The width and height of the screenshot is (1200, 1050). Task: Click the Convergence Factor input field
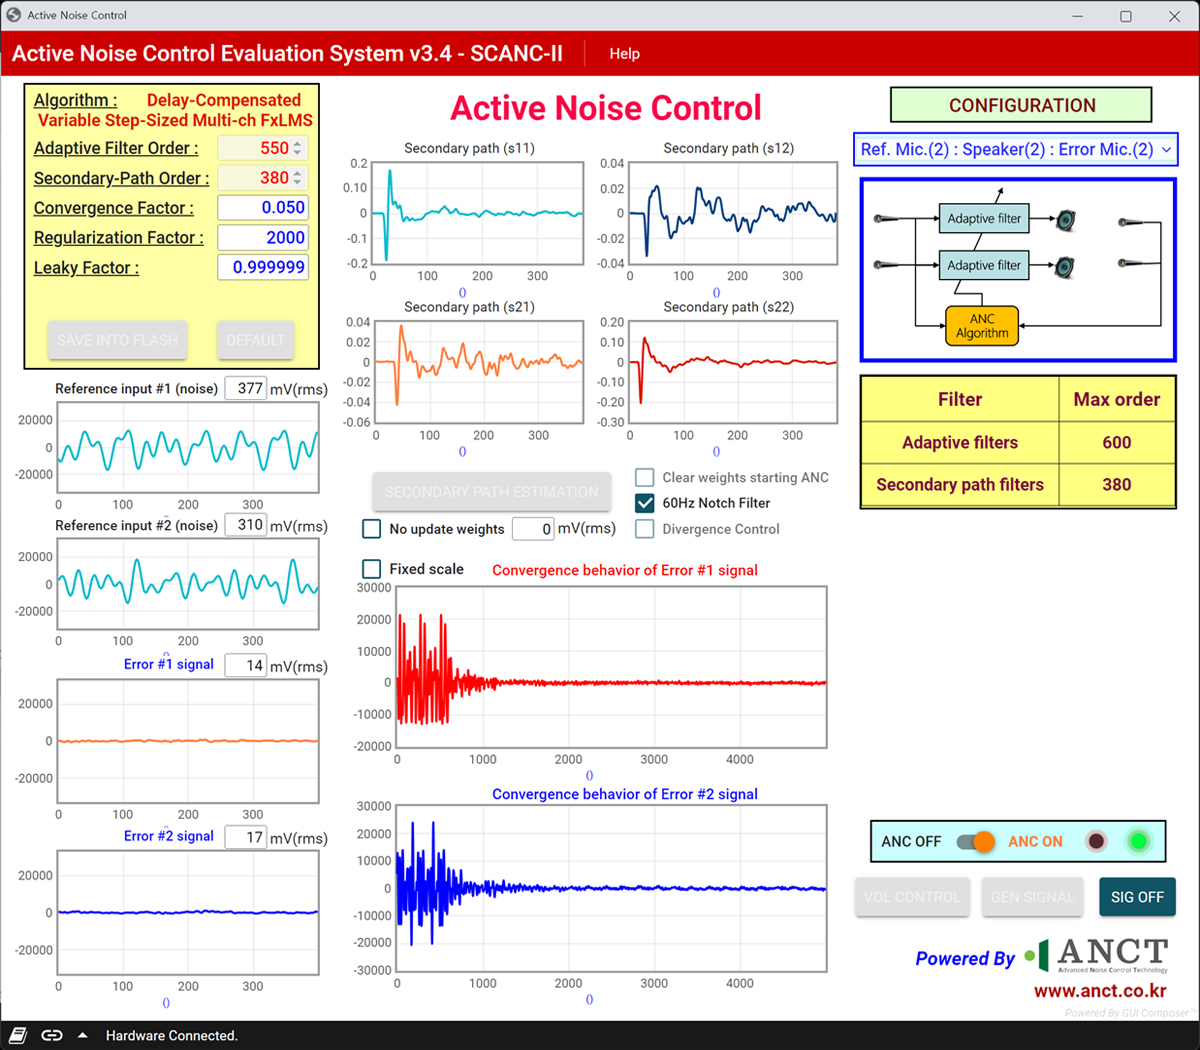[263, 208]
